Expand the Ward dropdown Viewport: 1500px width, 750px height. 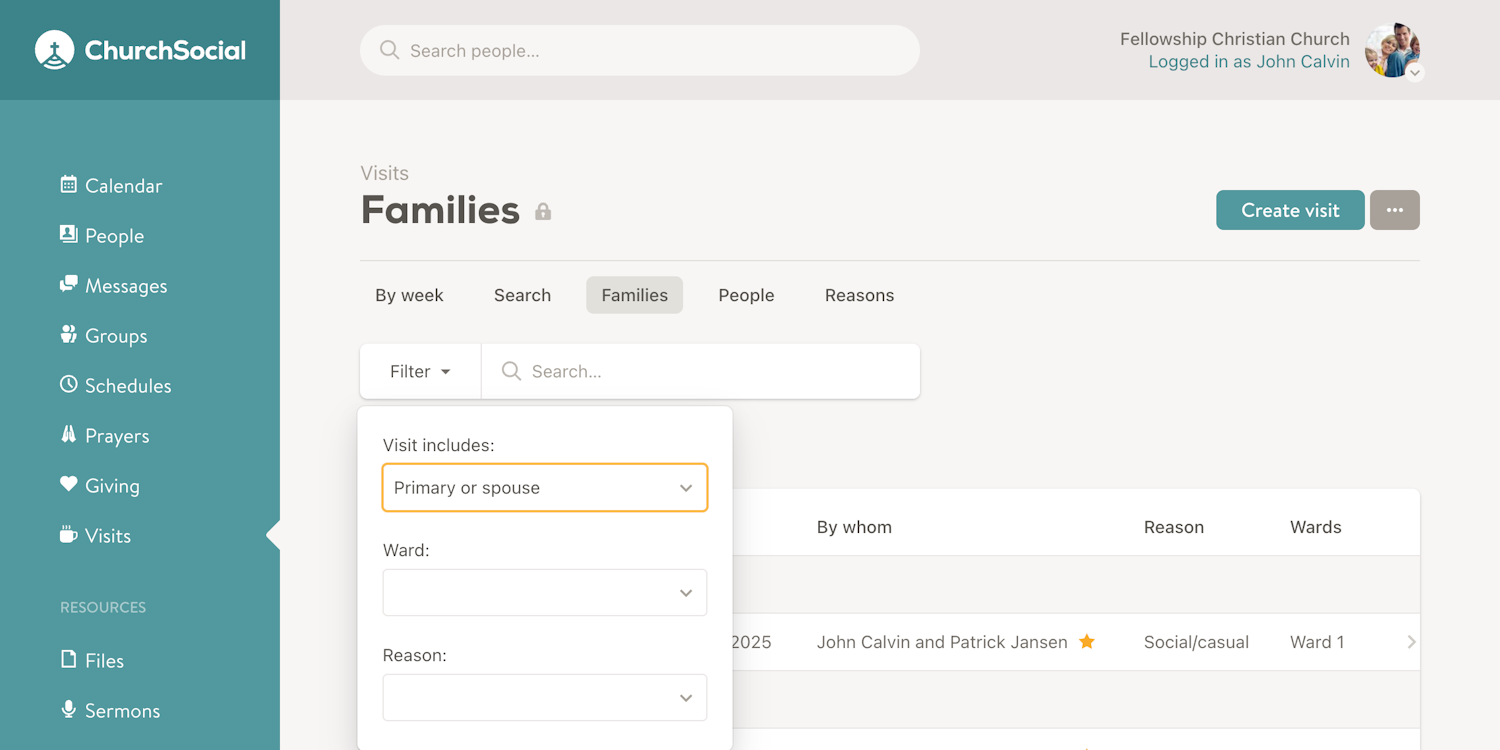click(544, 592)
